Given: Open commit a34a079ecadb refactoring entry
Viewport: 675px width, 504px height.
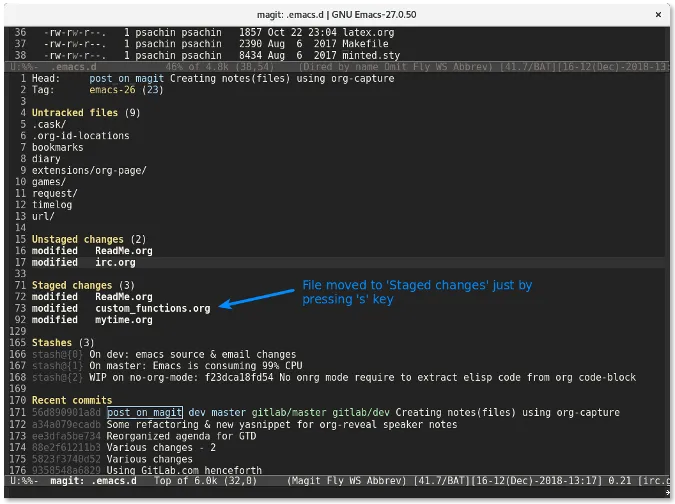Looking at the screenshot, I should [x=66, y=424].
